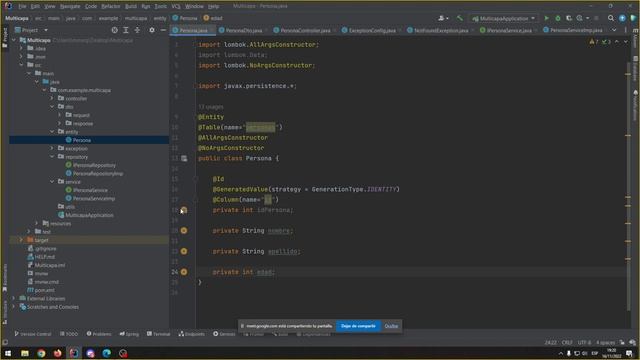The width and height of the screenshot is (640, 360).
Task: Expand the controller package
Action: point(52,98)
